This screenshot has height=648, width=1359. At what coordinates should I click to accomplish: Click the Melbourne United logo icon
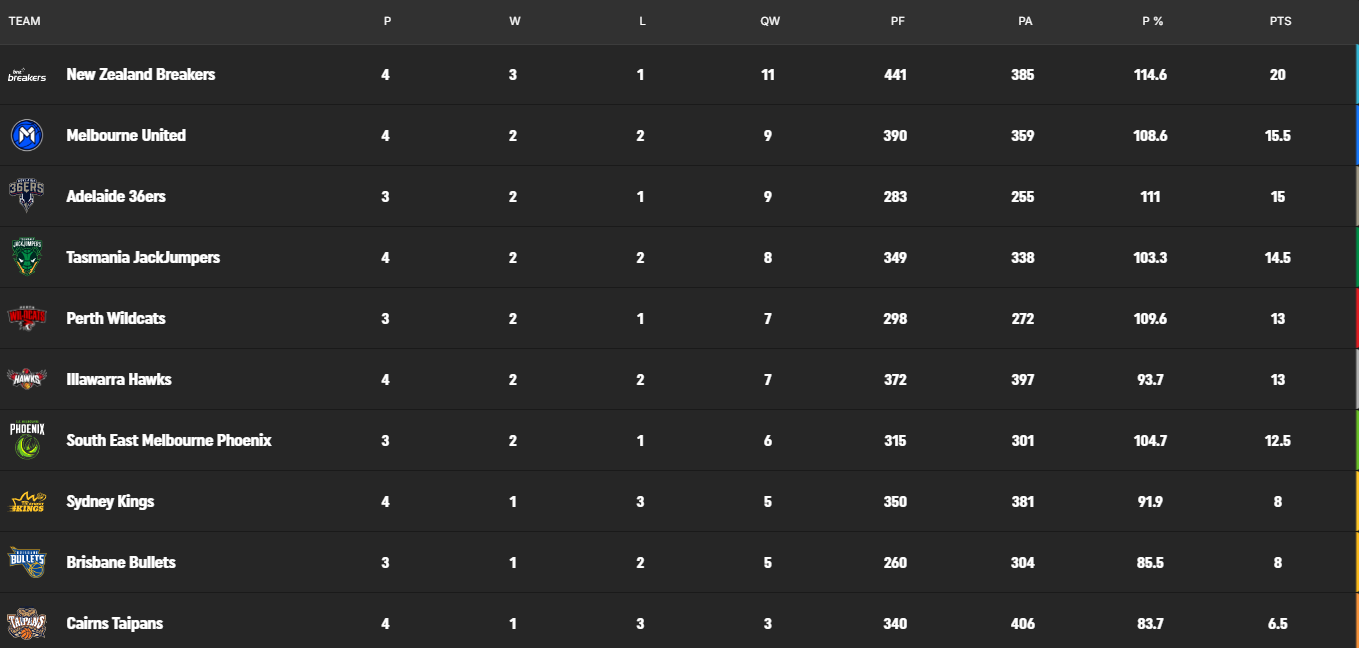click(27, 135)
